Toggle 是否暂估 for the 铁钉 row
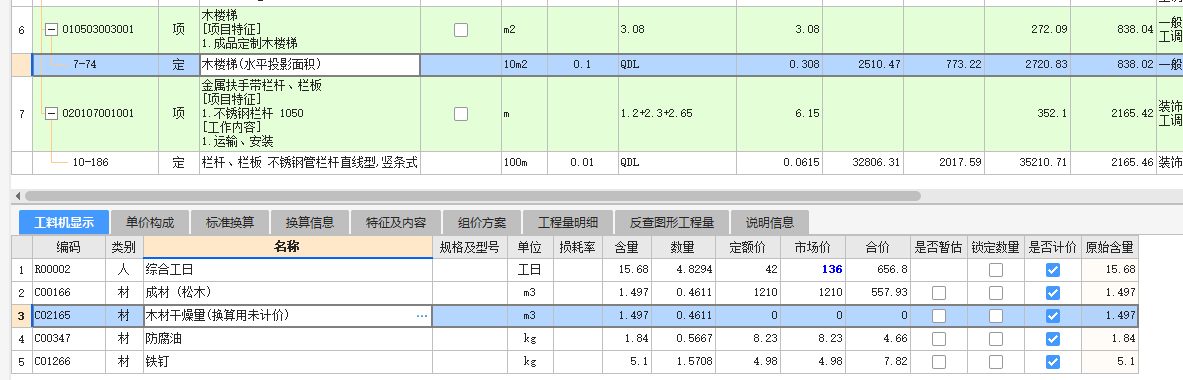Image resolution: width=1183 pixels, height=380 pixels. (939, 362)
